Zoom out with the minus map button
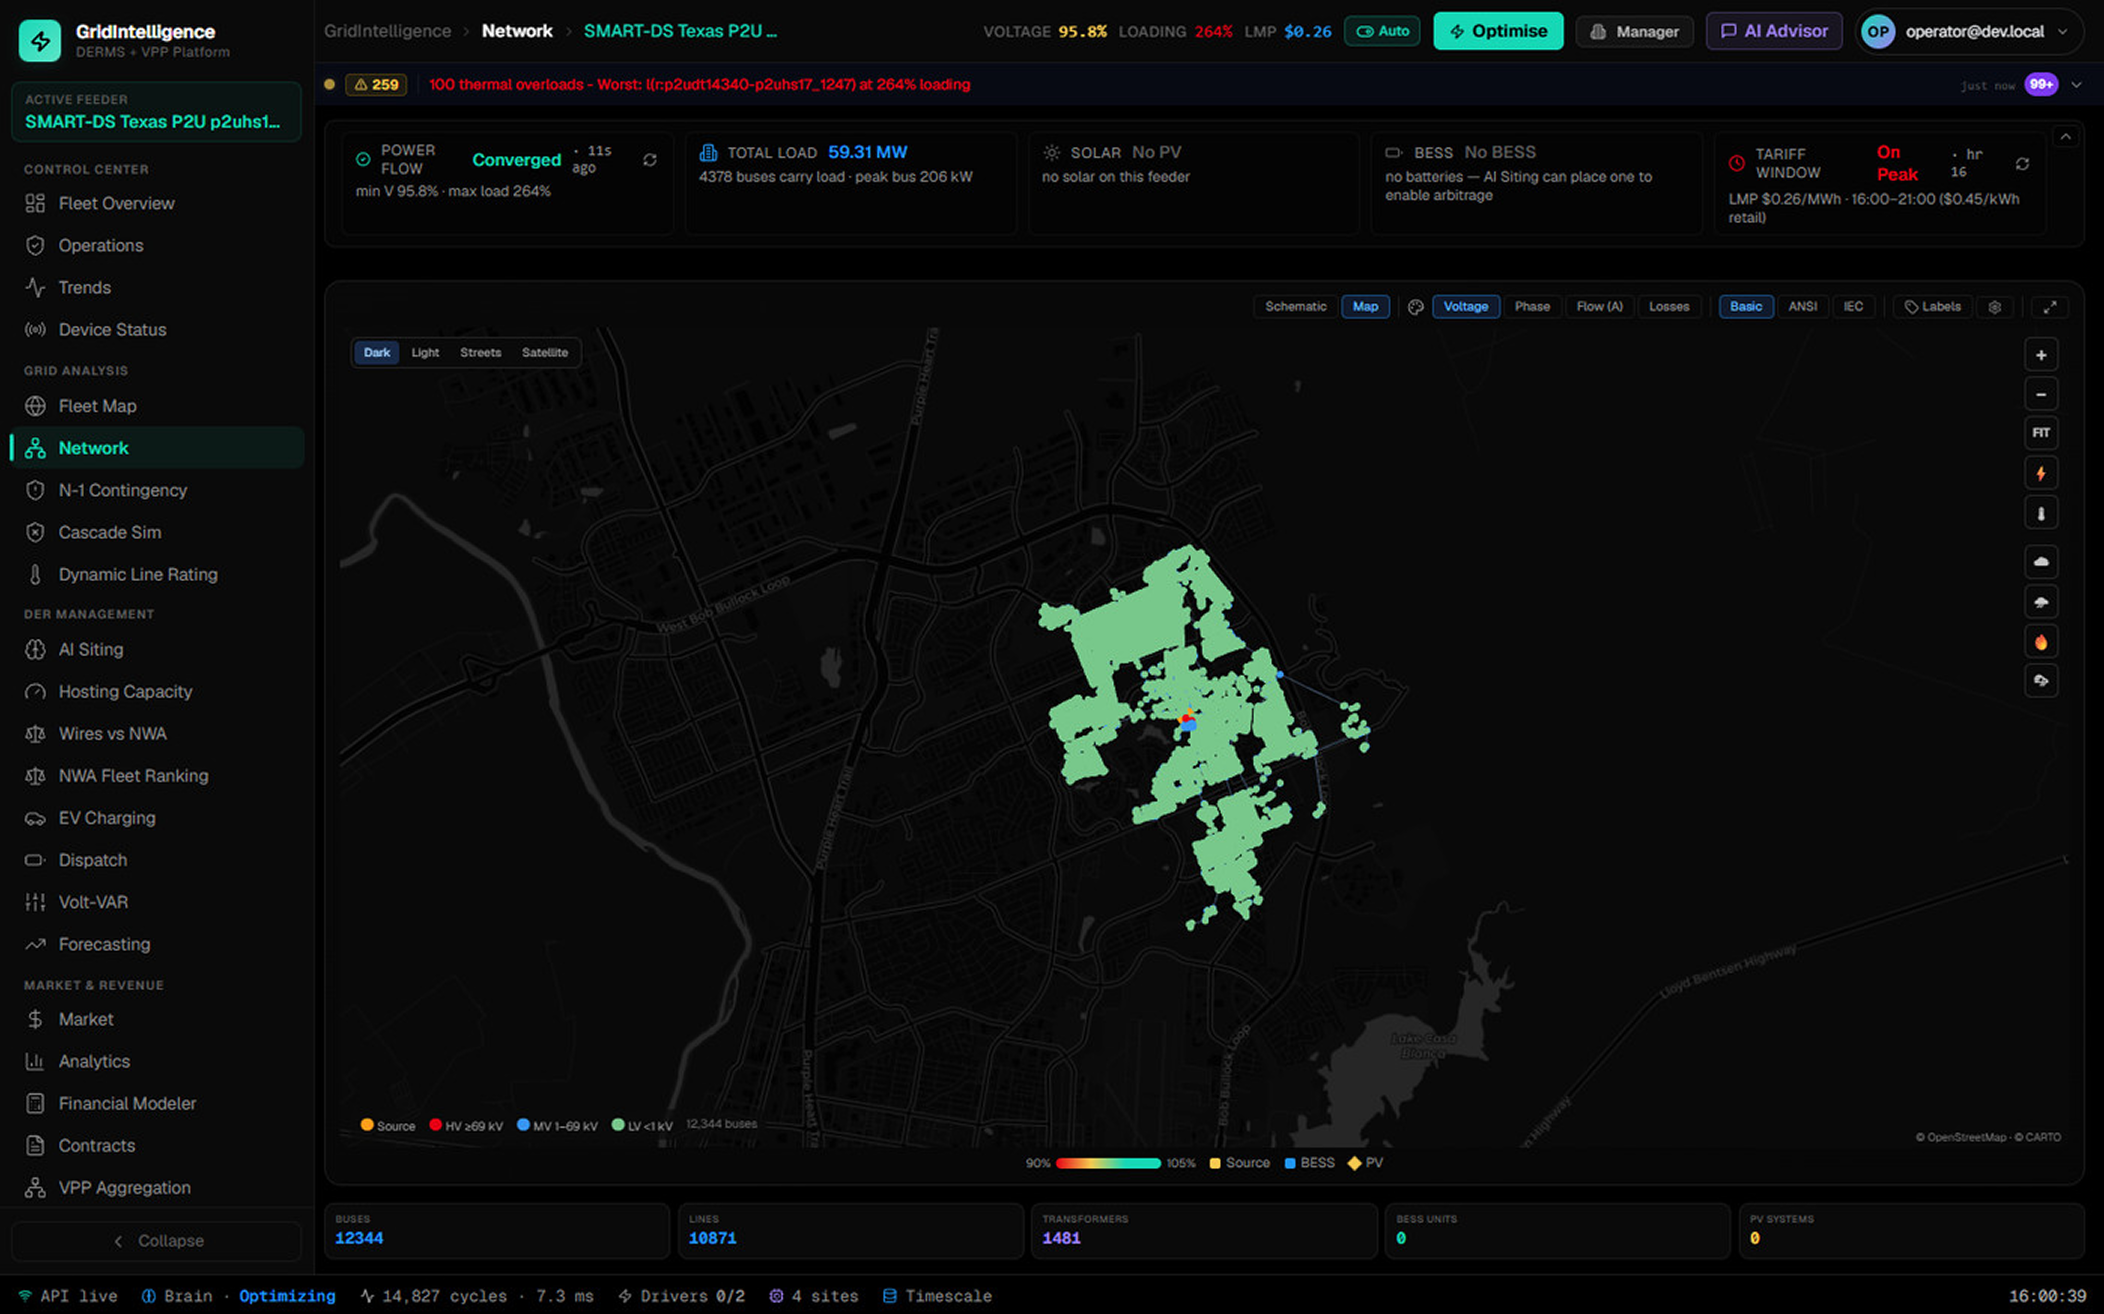2104x1314 pixels. click(2041, 394)
